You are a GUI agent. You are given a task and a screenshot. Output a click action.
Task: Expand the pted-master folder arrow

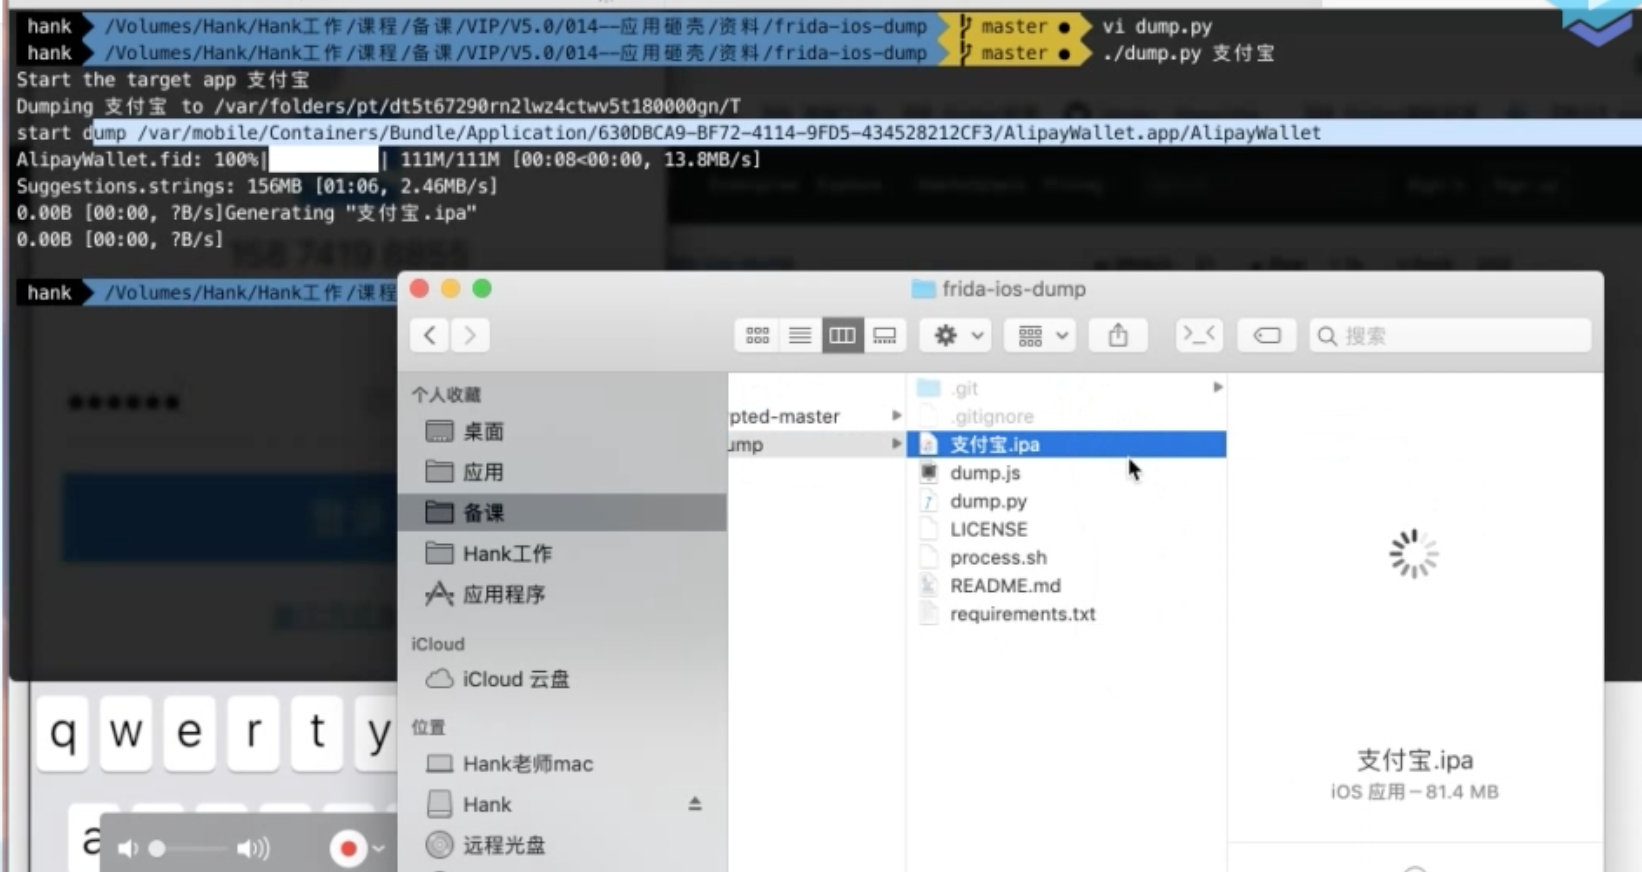click(x=896, y=416)
